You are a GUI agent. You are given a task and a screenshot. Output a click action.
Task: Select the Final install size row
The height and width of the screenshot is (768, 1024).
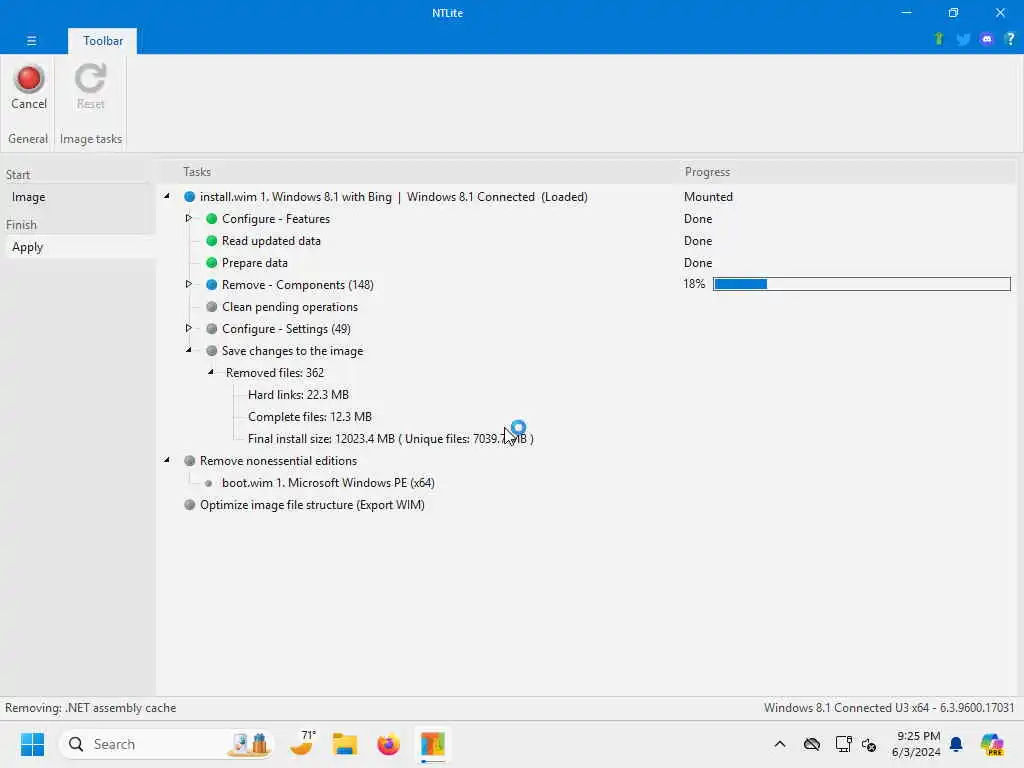point(391,439)
